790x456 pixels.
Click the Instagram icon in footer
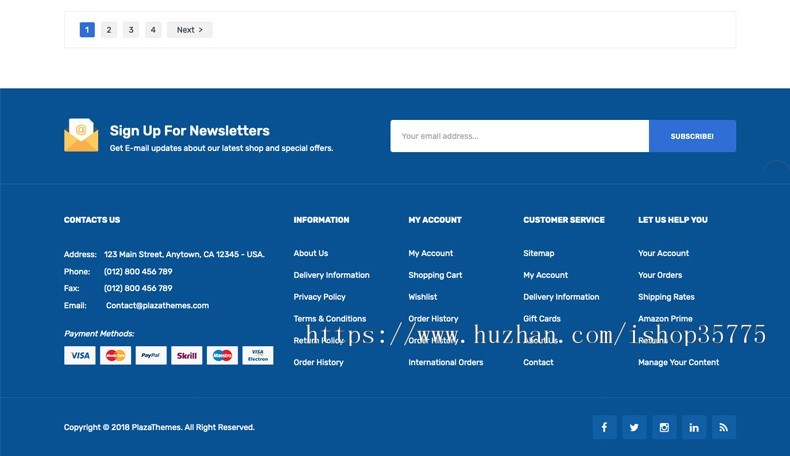tap(664, 427)
